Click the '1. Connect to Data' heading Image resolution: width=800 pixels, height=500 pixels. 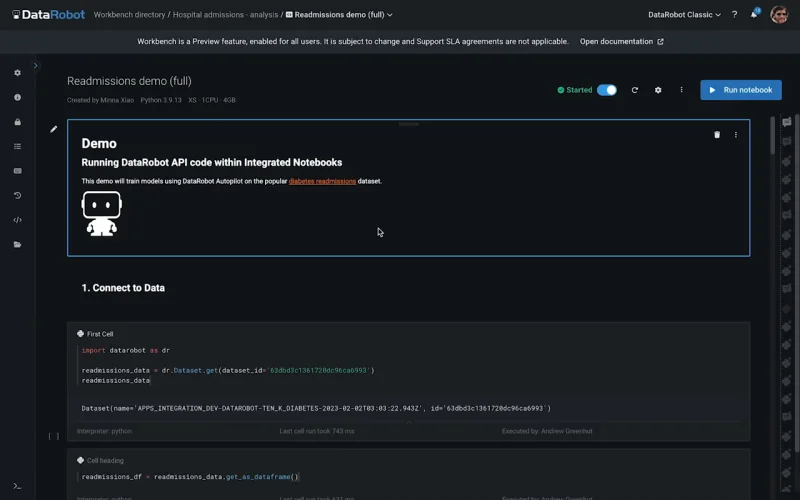coord(123,288)
